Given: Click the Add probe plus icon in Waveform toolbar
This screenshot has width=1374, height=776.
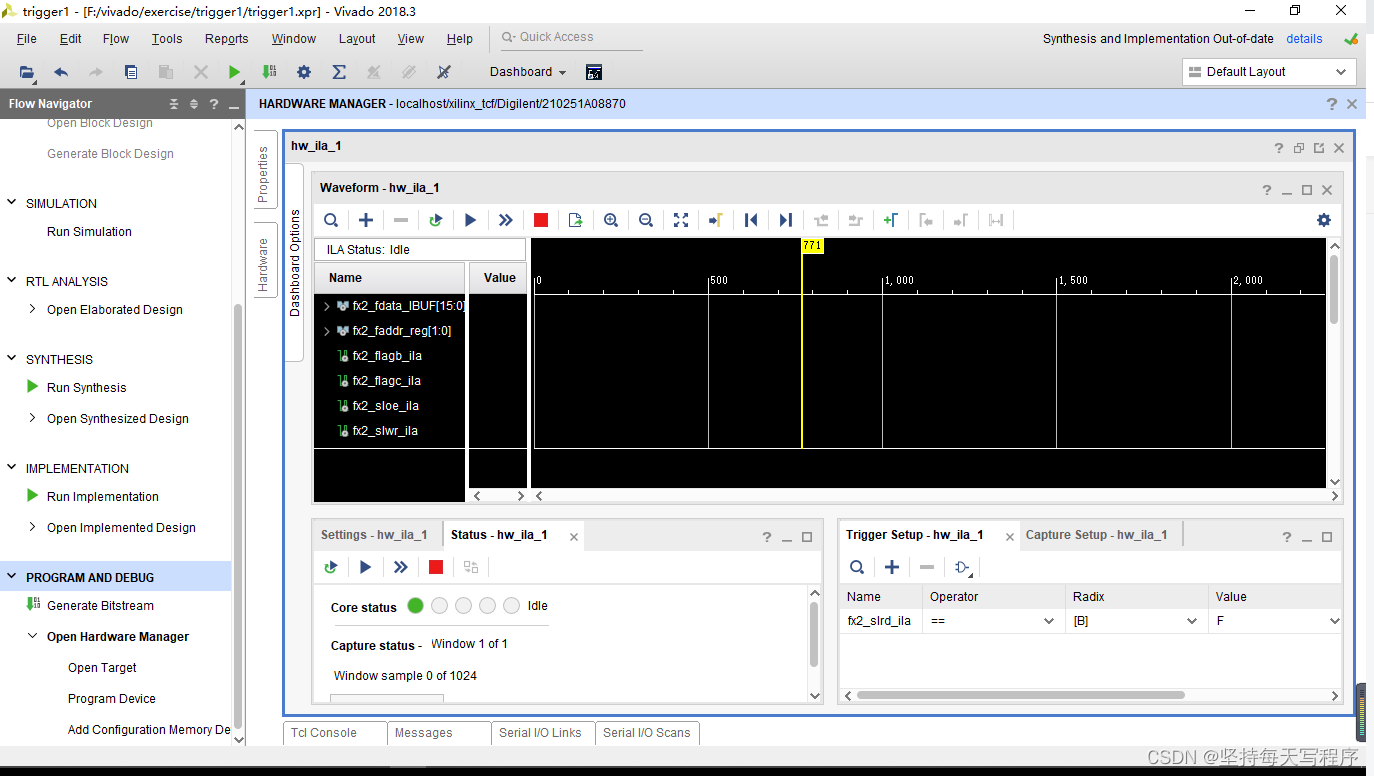Looking at the screenshot, I should click(x=366, y=220).
